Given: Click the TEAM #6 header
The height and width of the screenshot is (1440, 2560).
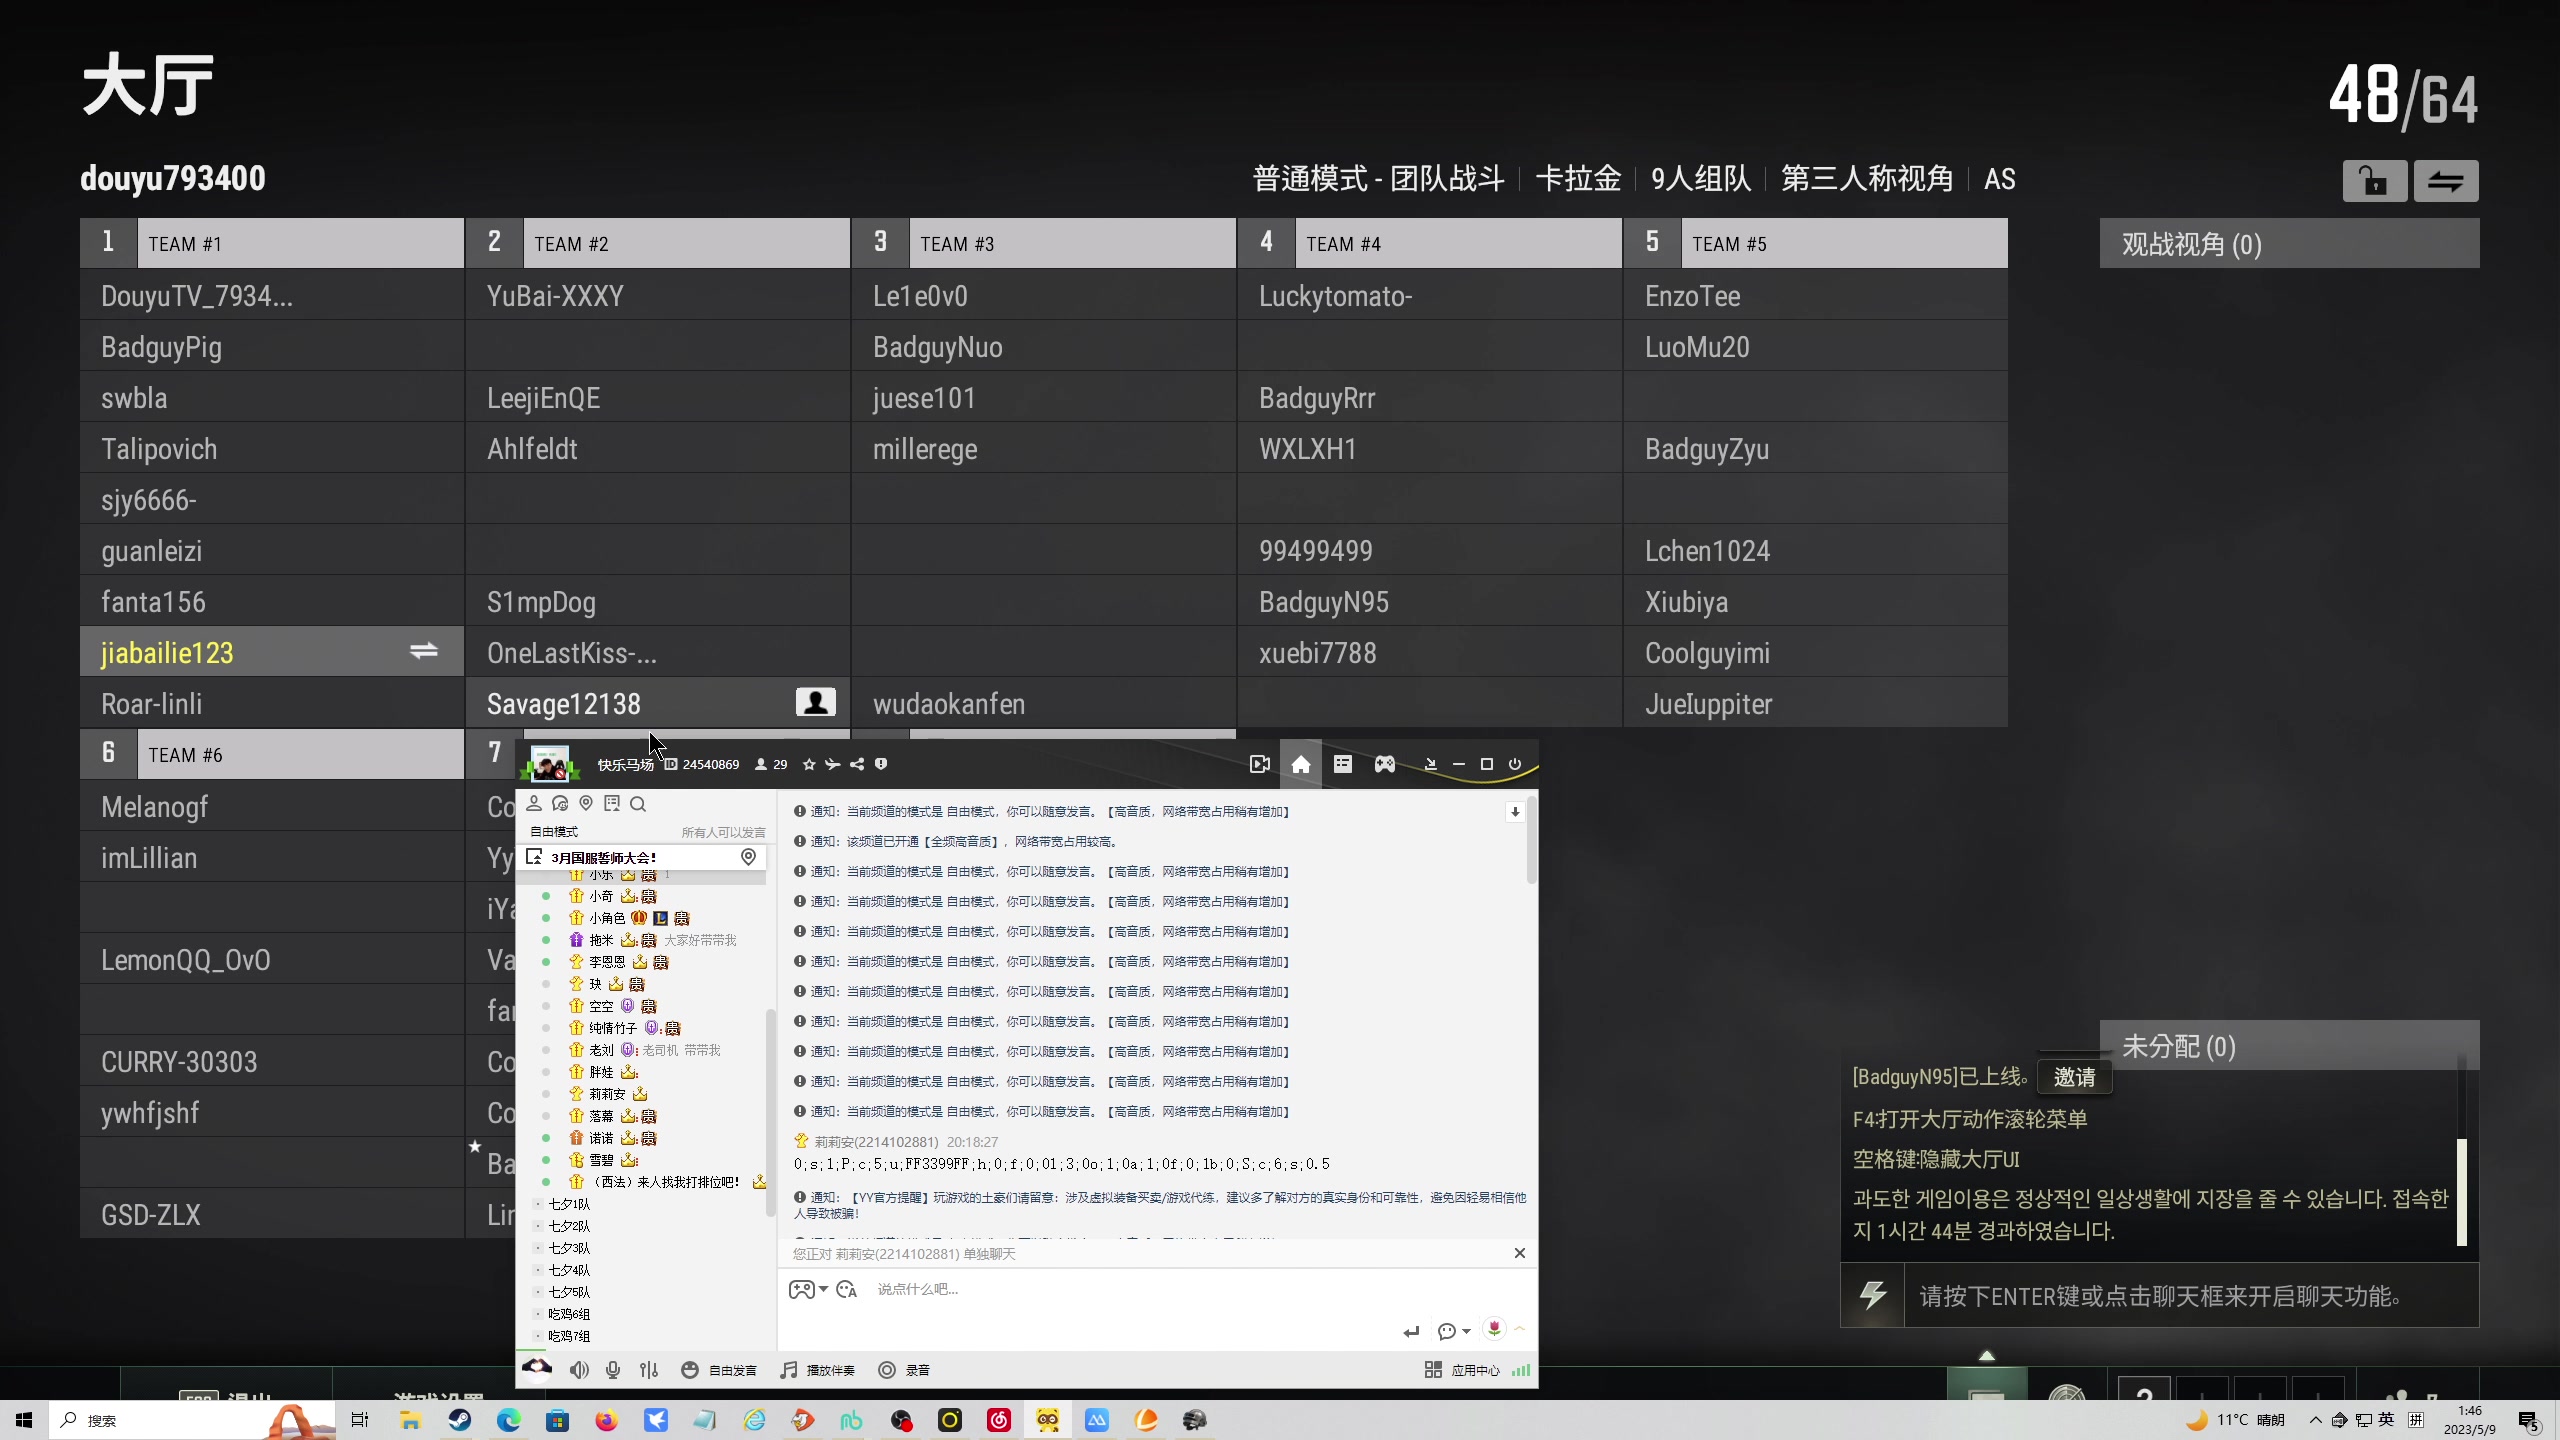Looking at the screenshot, I should pos(271,755).
